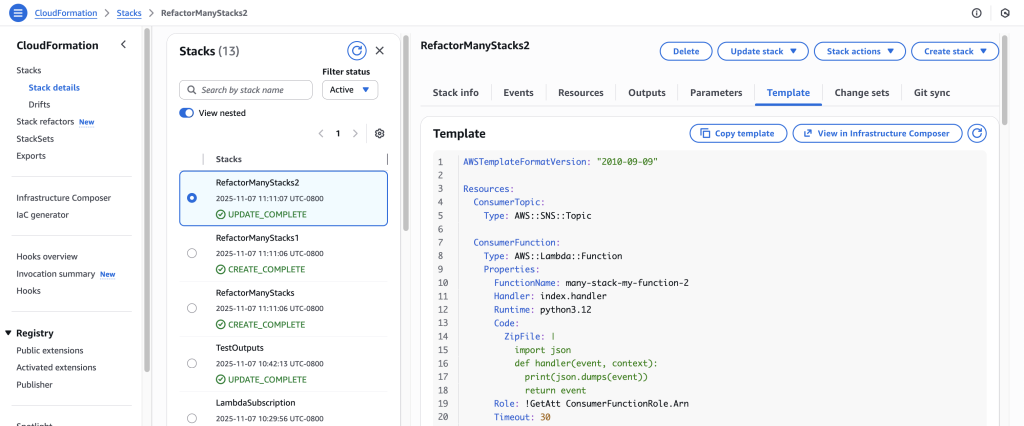Open Stack details in sidebar

point(54,87)
